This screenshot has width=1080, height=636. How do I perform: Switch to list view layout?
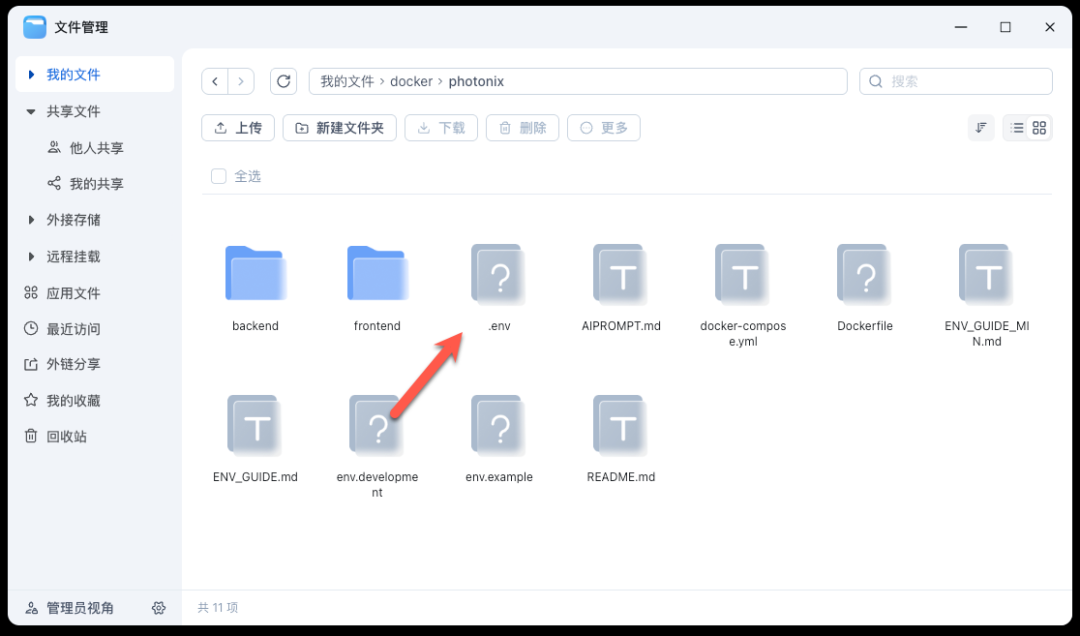point(1017,128)
